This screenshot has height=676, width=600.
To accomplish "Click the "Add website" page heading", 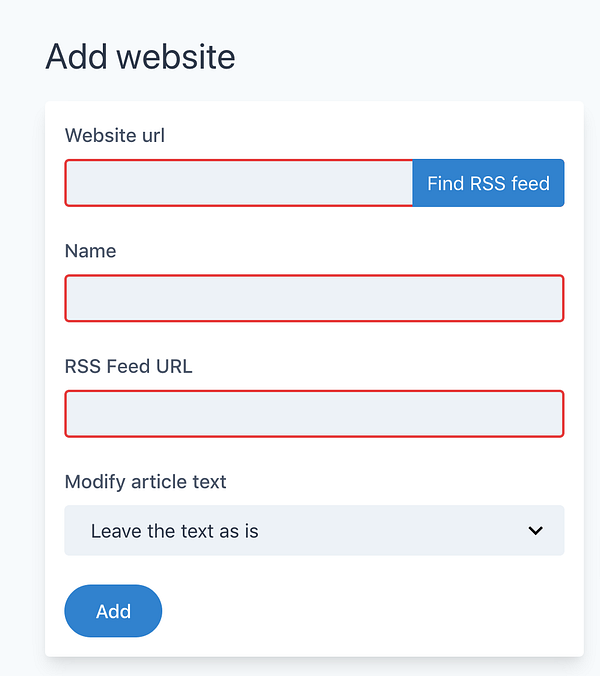I will pyautogui.click(x=140, y=57).
